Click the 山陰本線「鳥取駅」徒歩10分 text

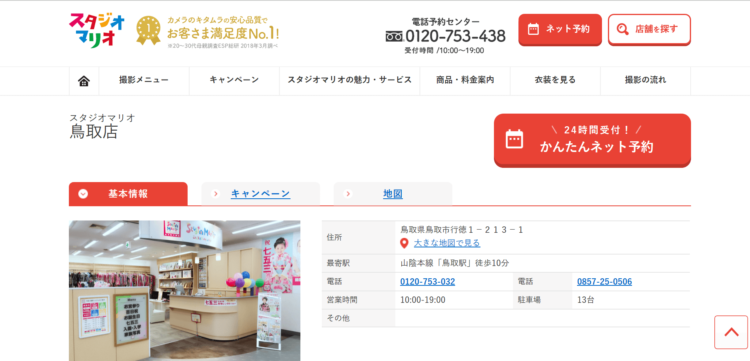click(x=454, y=263)
